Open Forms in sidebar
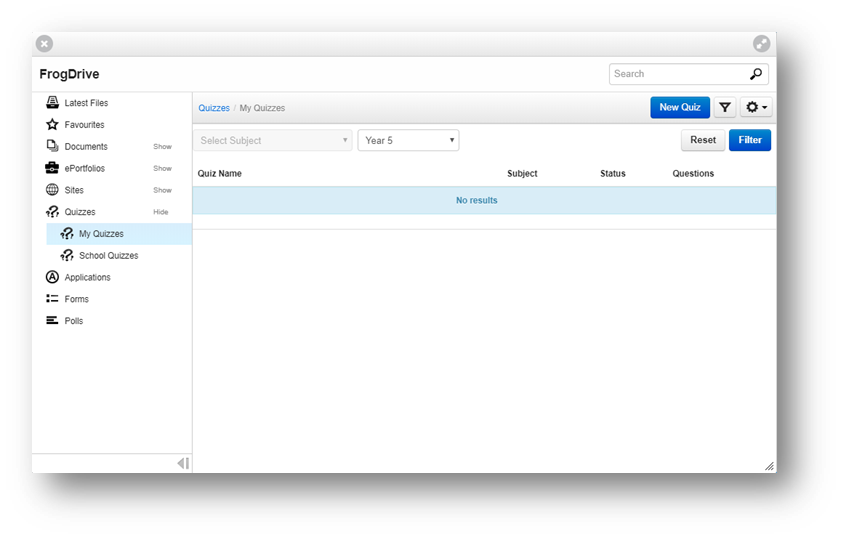Screen dimensions: 842x538 click(x=76, y=299)
